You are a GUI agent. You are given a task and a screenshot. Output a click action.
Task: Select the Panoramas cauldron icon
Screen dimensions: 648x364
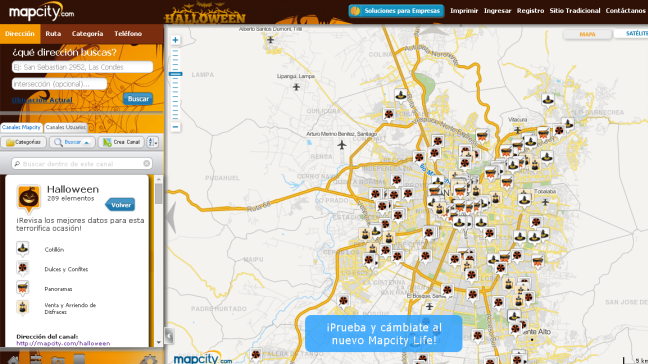tap(23, 288)
